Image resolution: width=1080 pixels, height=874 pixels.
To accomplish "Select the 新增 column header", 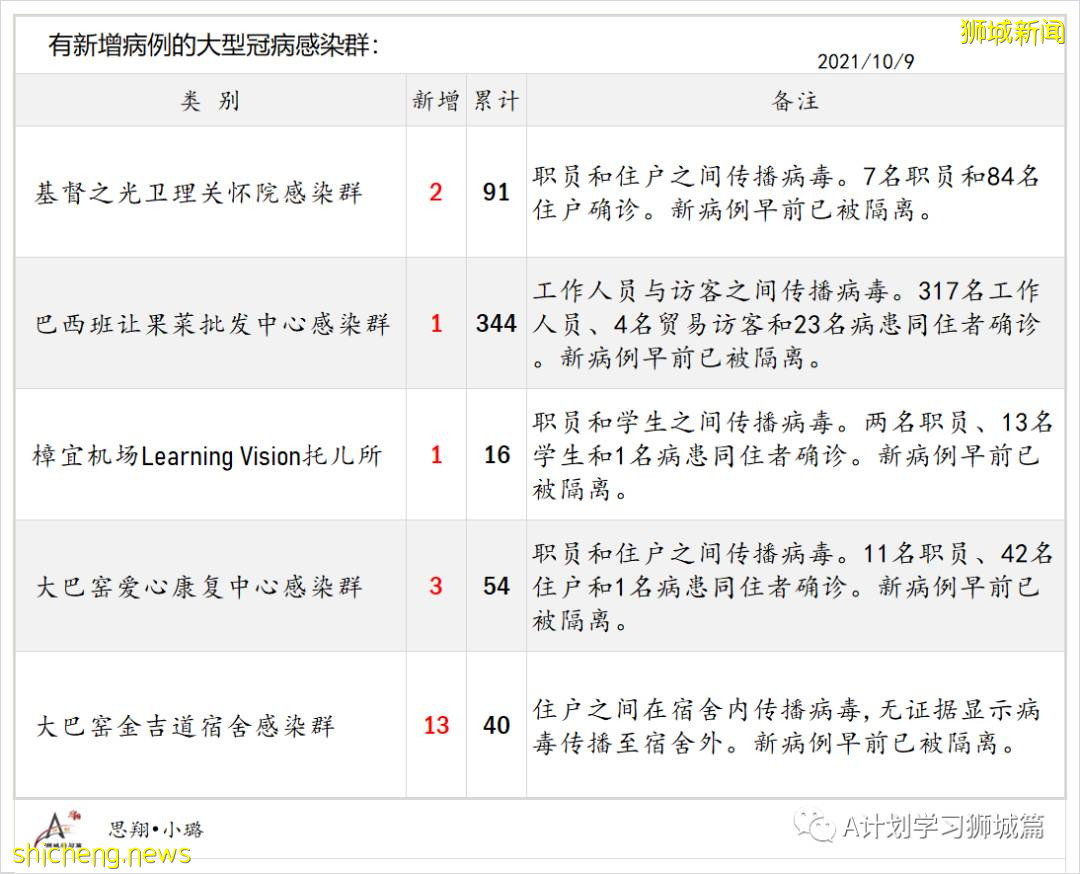I will pos(436,101).
